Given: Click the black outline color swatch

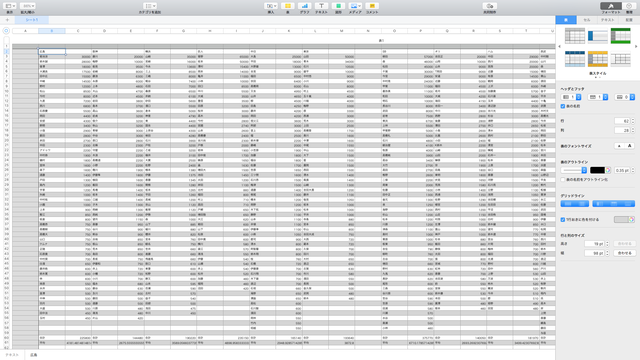Looking at the screenshot, I should click(597, 170).
